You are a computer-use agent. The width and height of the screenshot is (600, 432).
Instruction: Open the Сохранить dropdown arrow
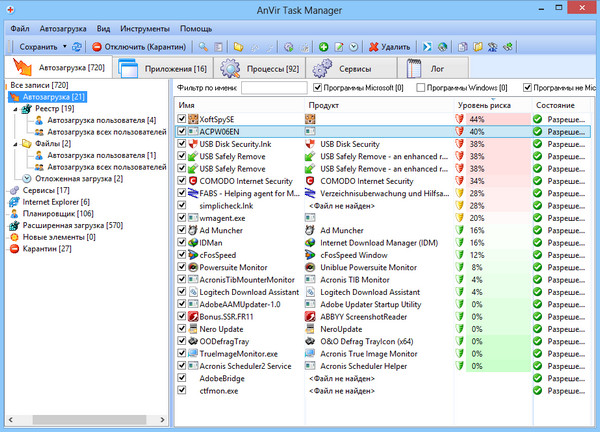(64, 46)
